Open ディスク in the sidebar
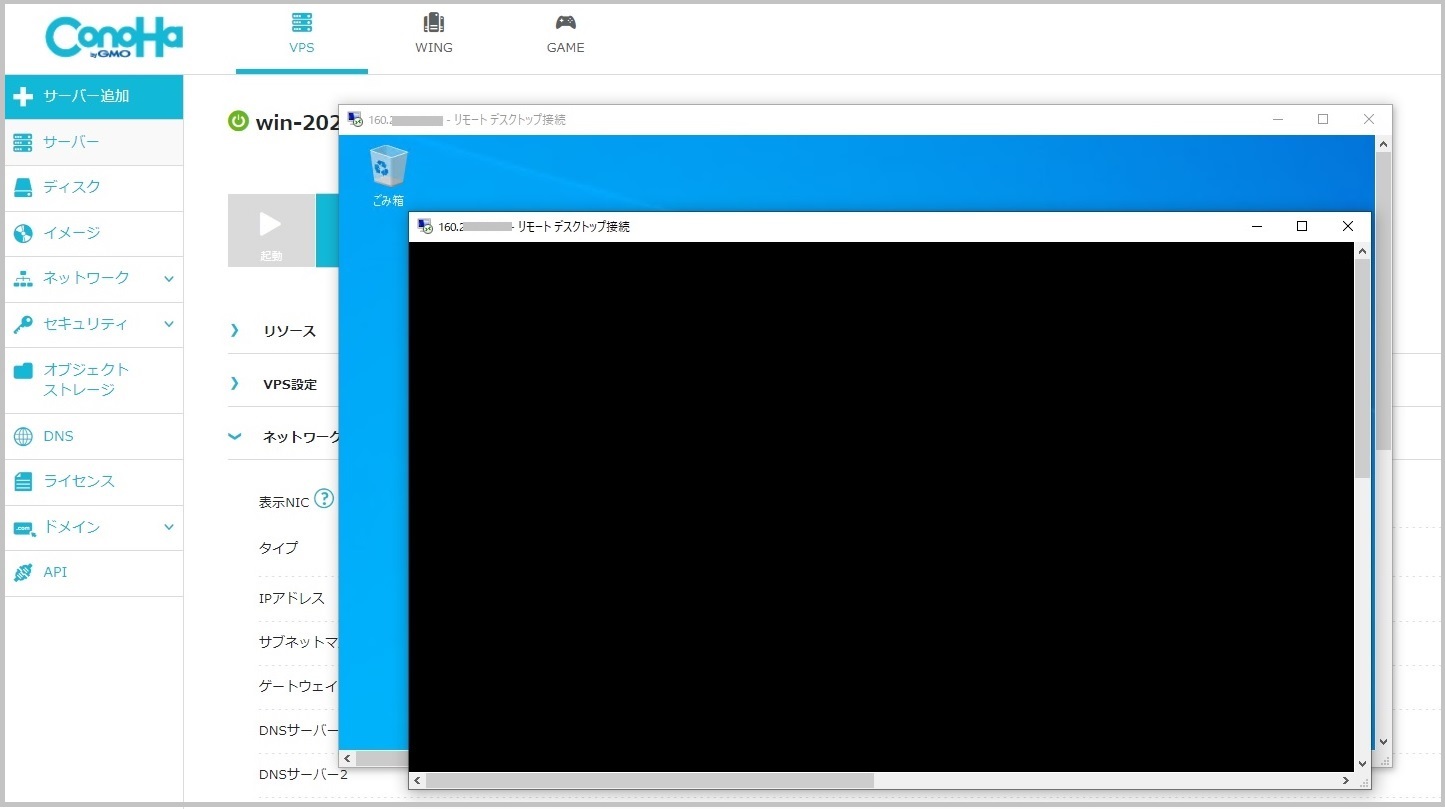This screenshot has height=809, width=1445. pos(94,188)
